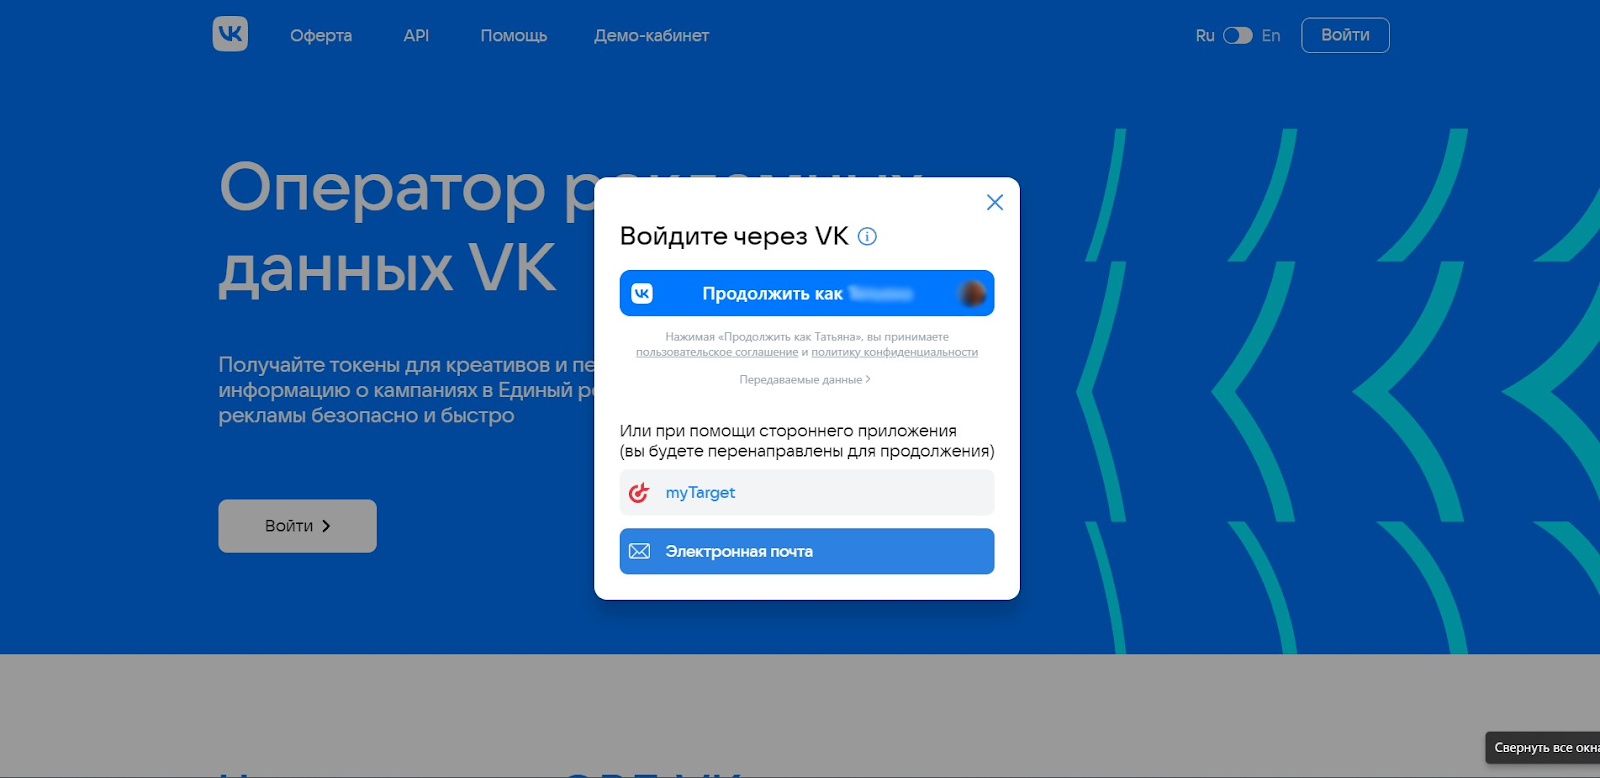Close the VK login dialog

995,202
